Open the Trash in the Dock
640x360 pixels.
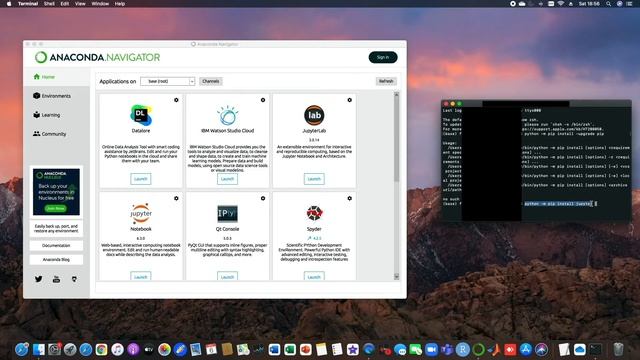(x=618, y=349)
